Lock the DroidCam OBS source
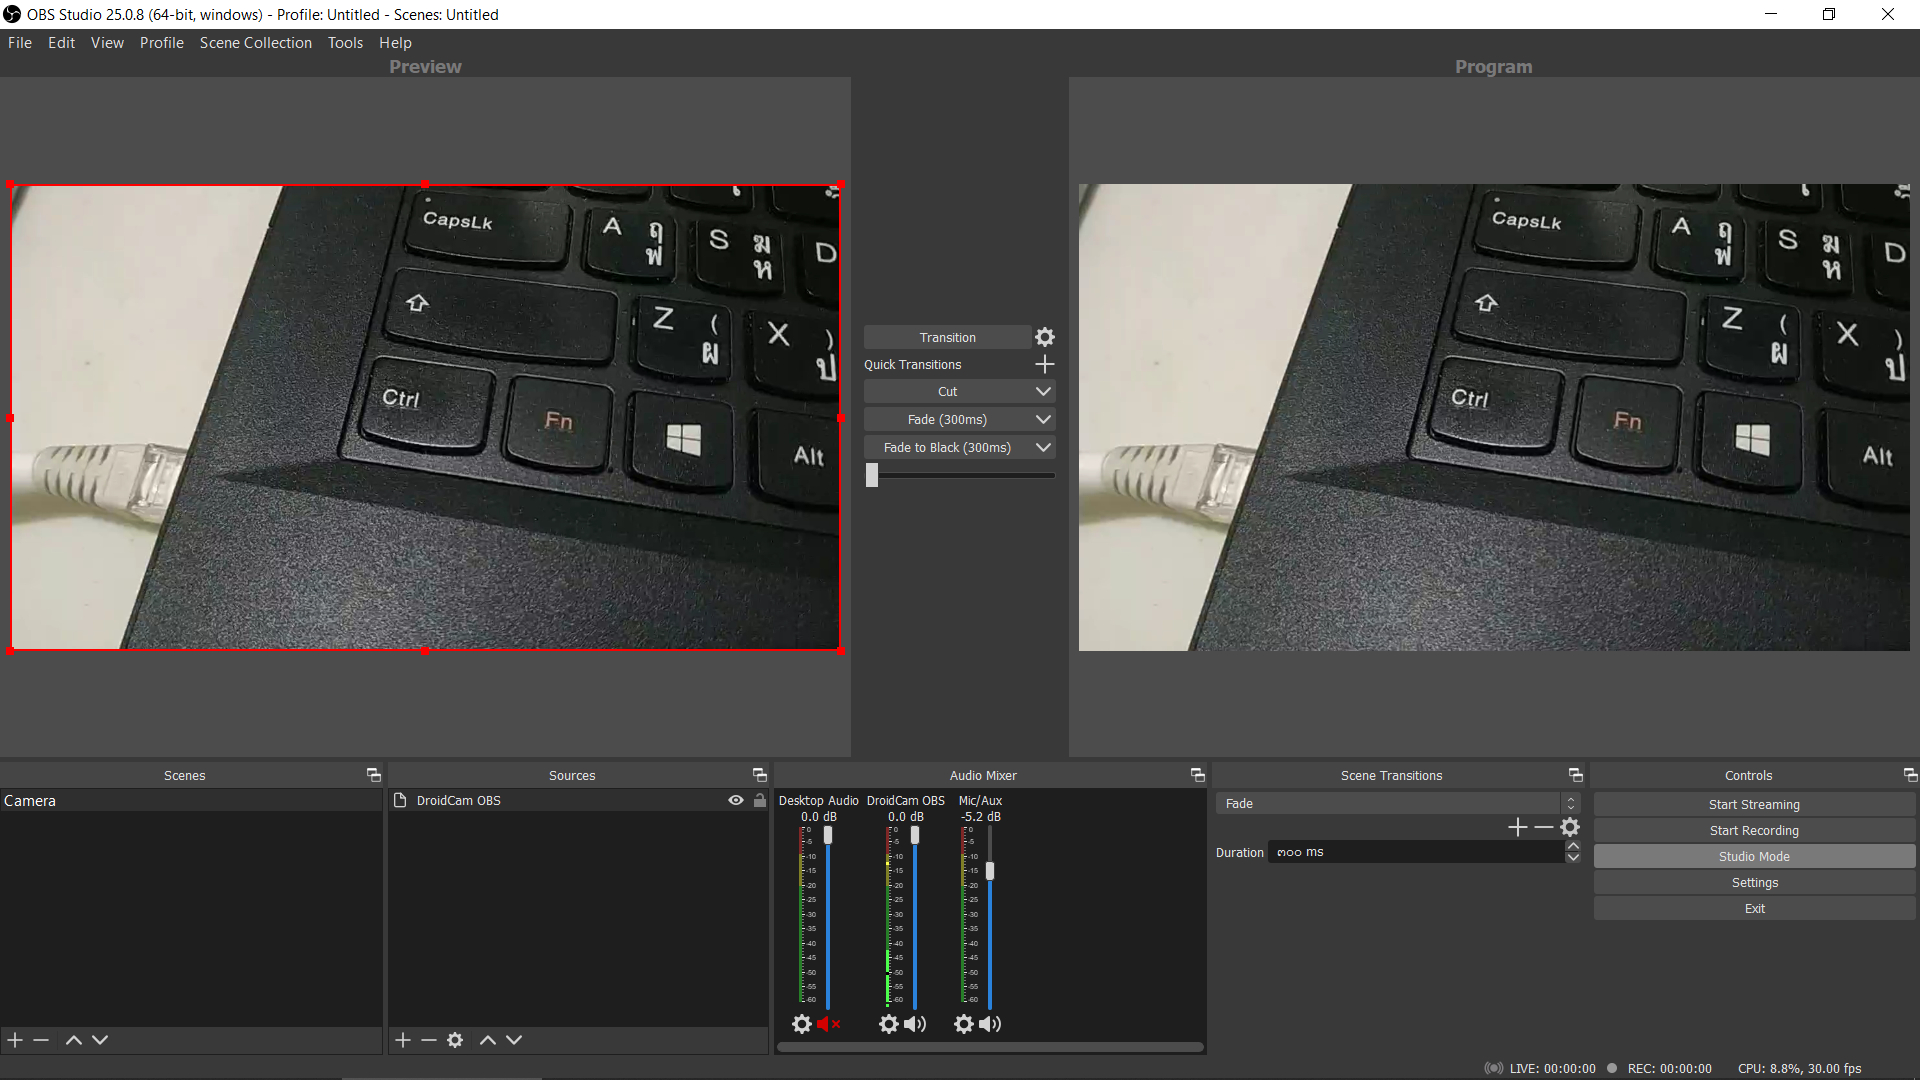The image size is (1920, 1080). point(760,800)
